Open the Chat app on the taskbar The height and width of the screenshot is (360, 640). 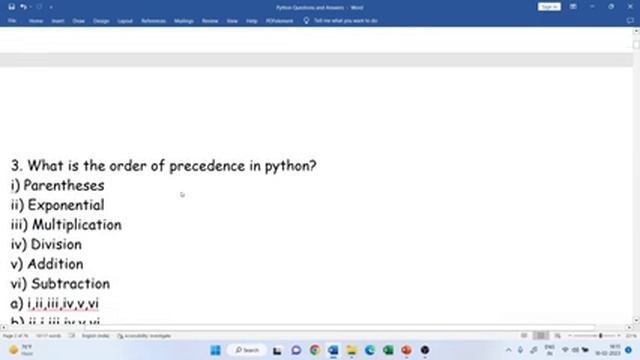coord(296,350)
